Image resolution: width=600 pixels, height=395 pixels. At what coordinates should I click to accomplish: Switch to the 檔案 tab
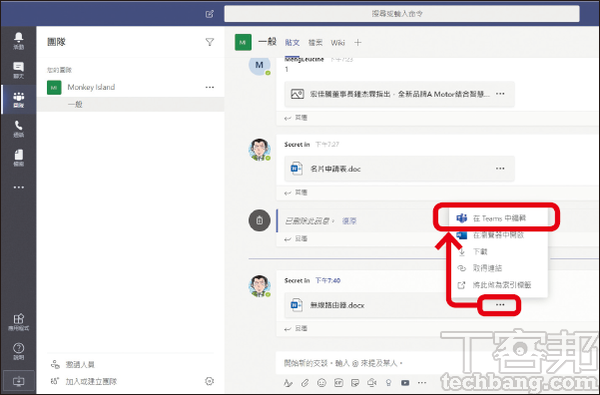(x=315, y=42)
